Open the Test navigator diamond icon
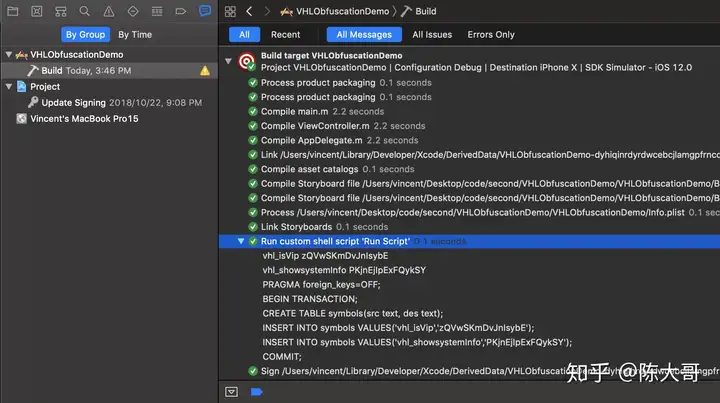Image resolution: width=720 pixels, height=403 pixels. click(x=133, y=11)
